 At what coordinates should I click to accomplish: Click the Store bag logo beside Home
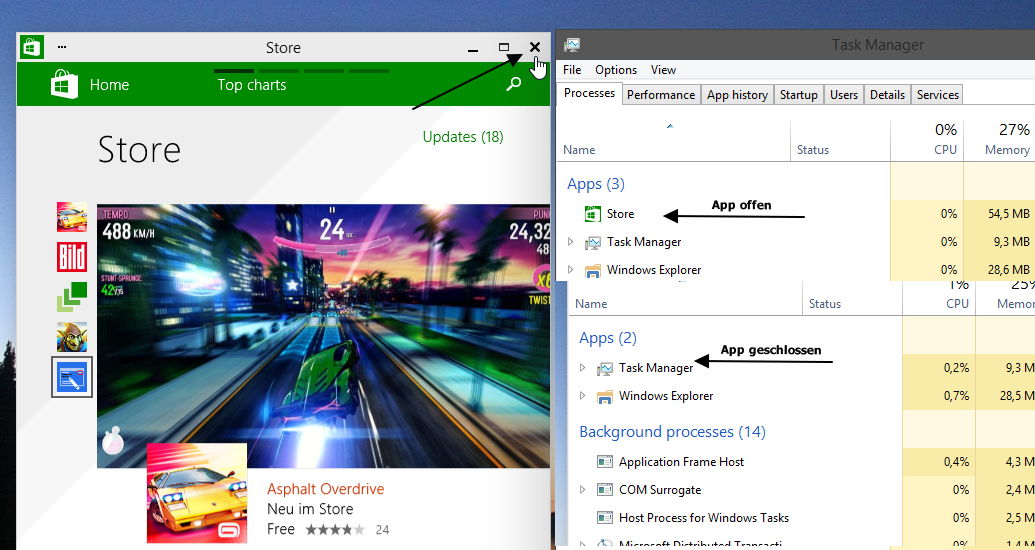(65, 85)
